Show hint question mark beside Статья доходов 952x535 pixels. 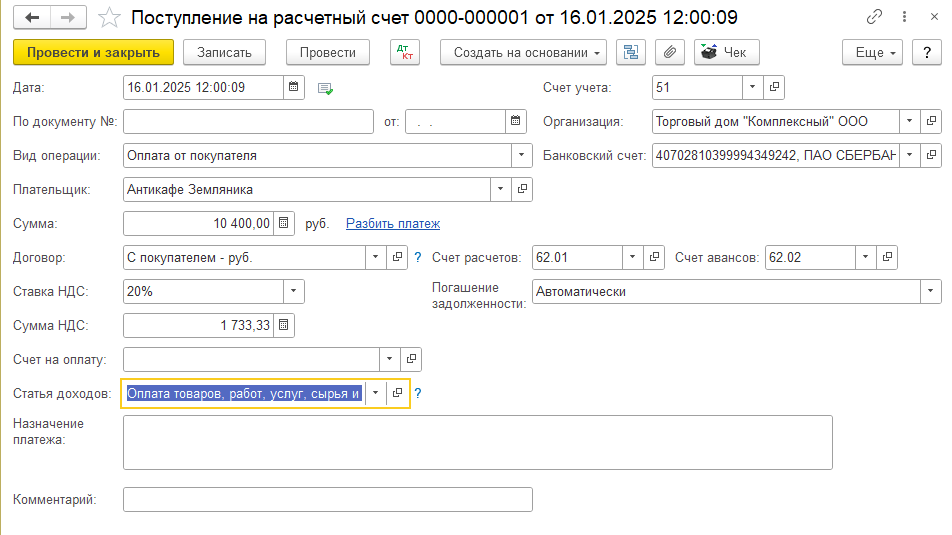point(418,394)
